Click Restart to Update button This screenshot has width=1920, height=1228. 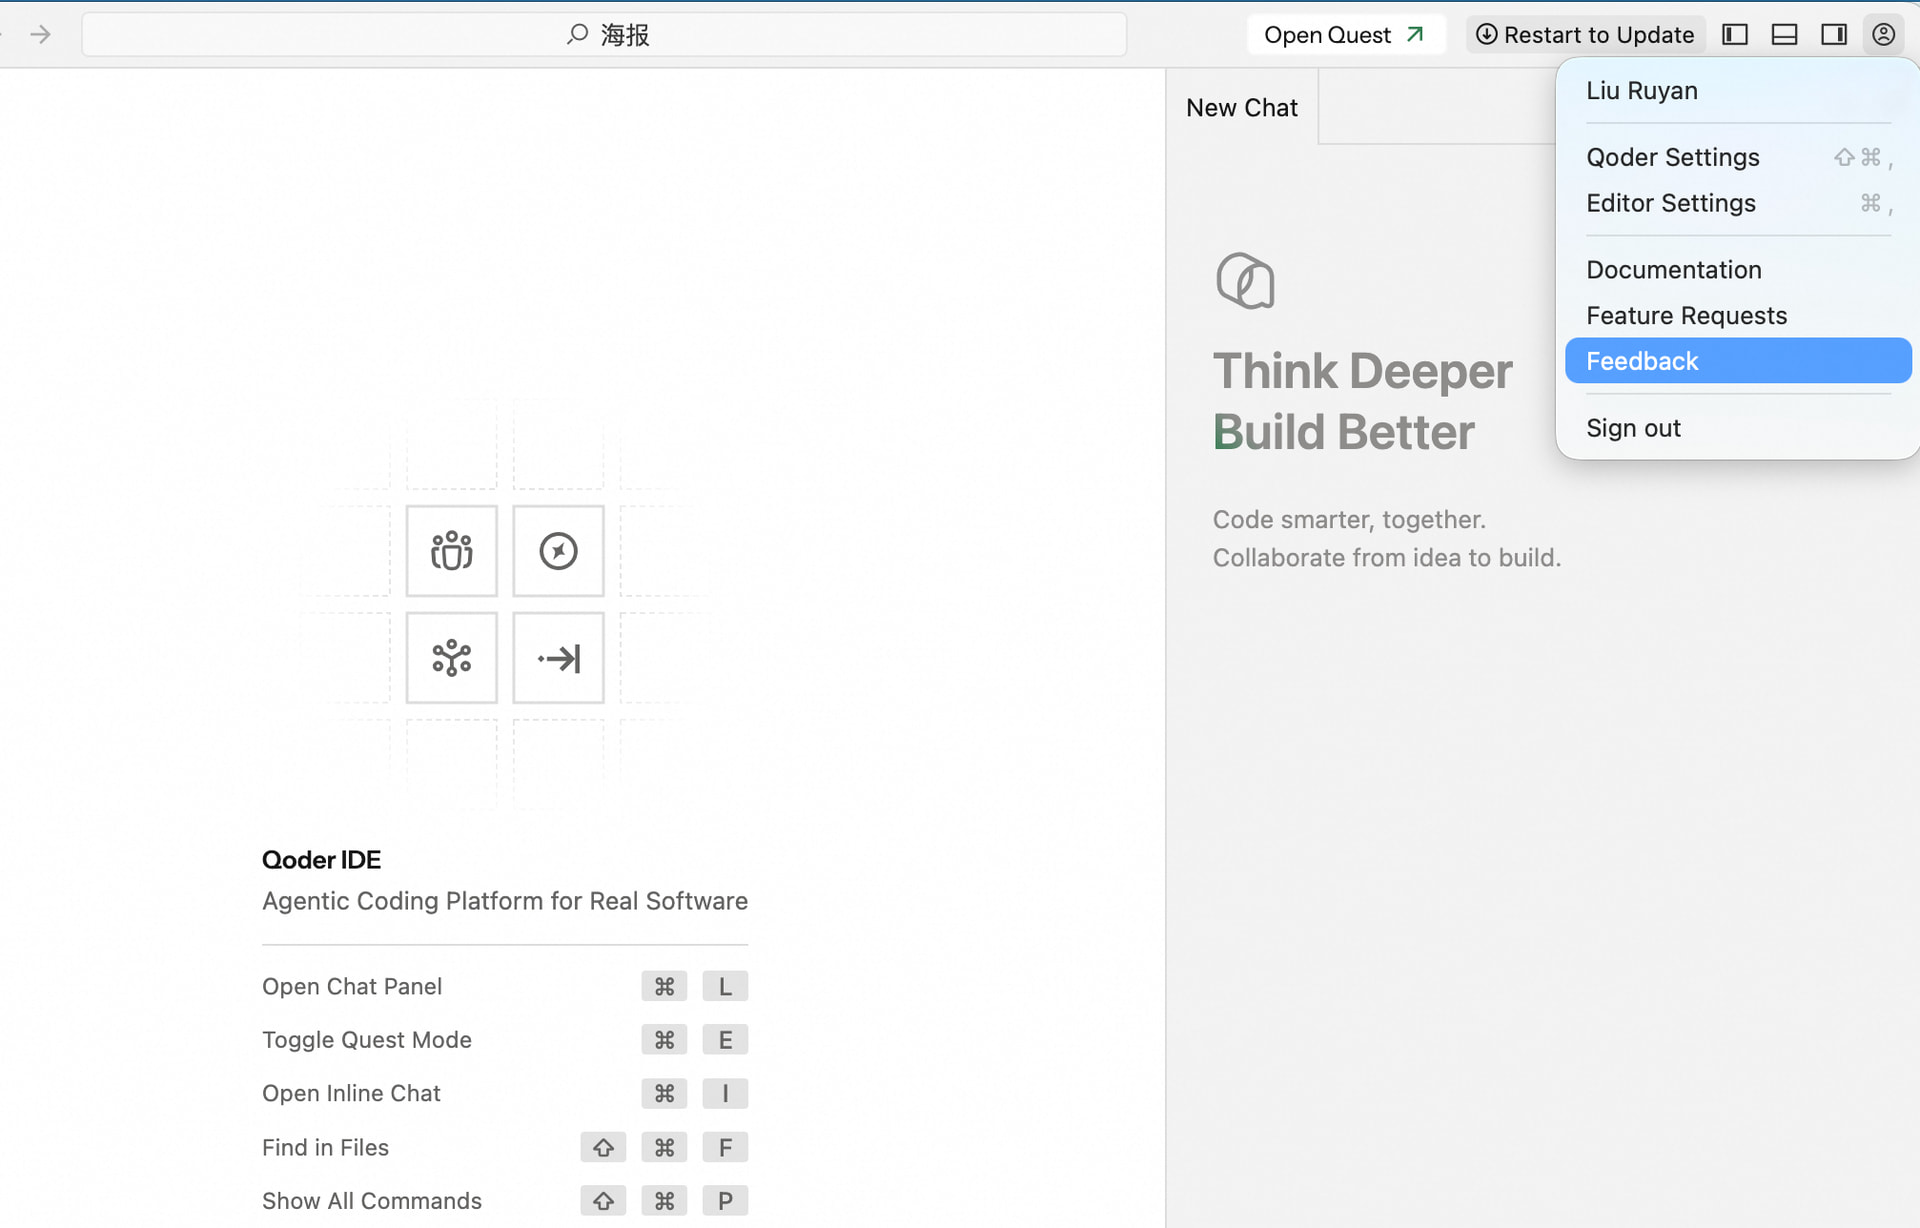coord(1585,35)
